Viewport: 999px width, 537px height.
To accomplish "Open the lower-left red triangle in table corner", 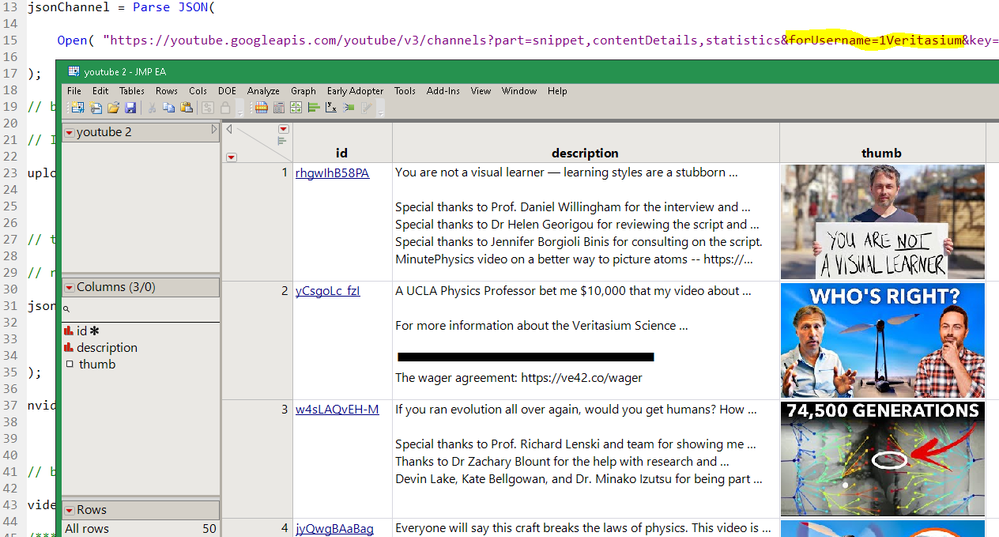I will [x=231, y=157].
